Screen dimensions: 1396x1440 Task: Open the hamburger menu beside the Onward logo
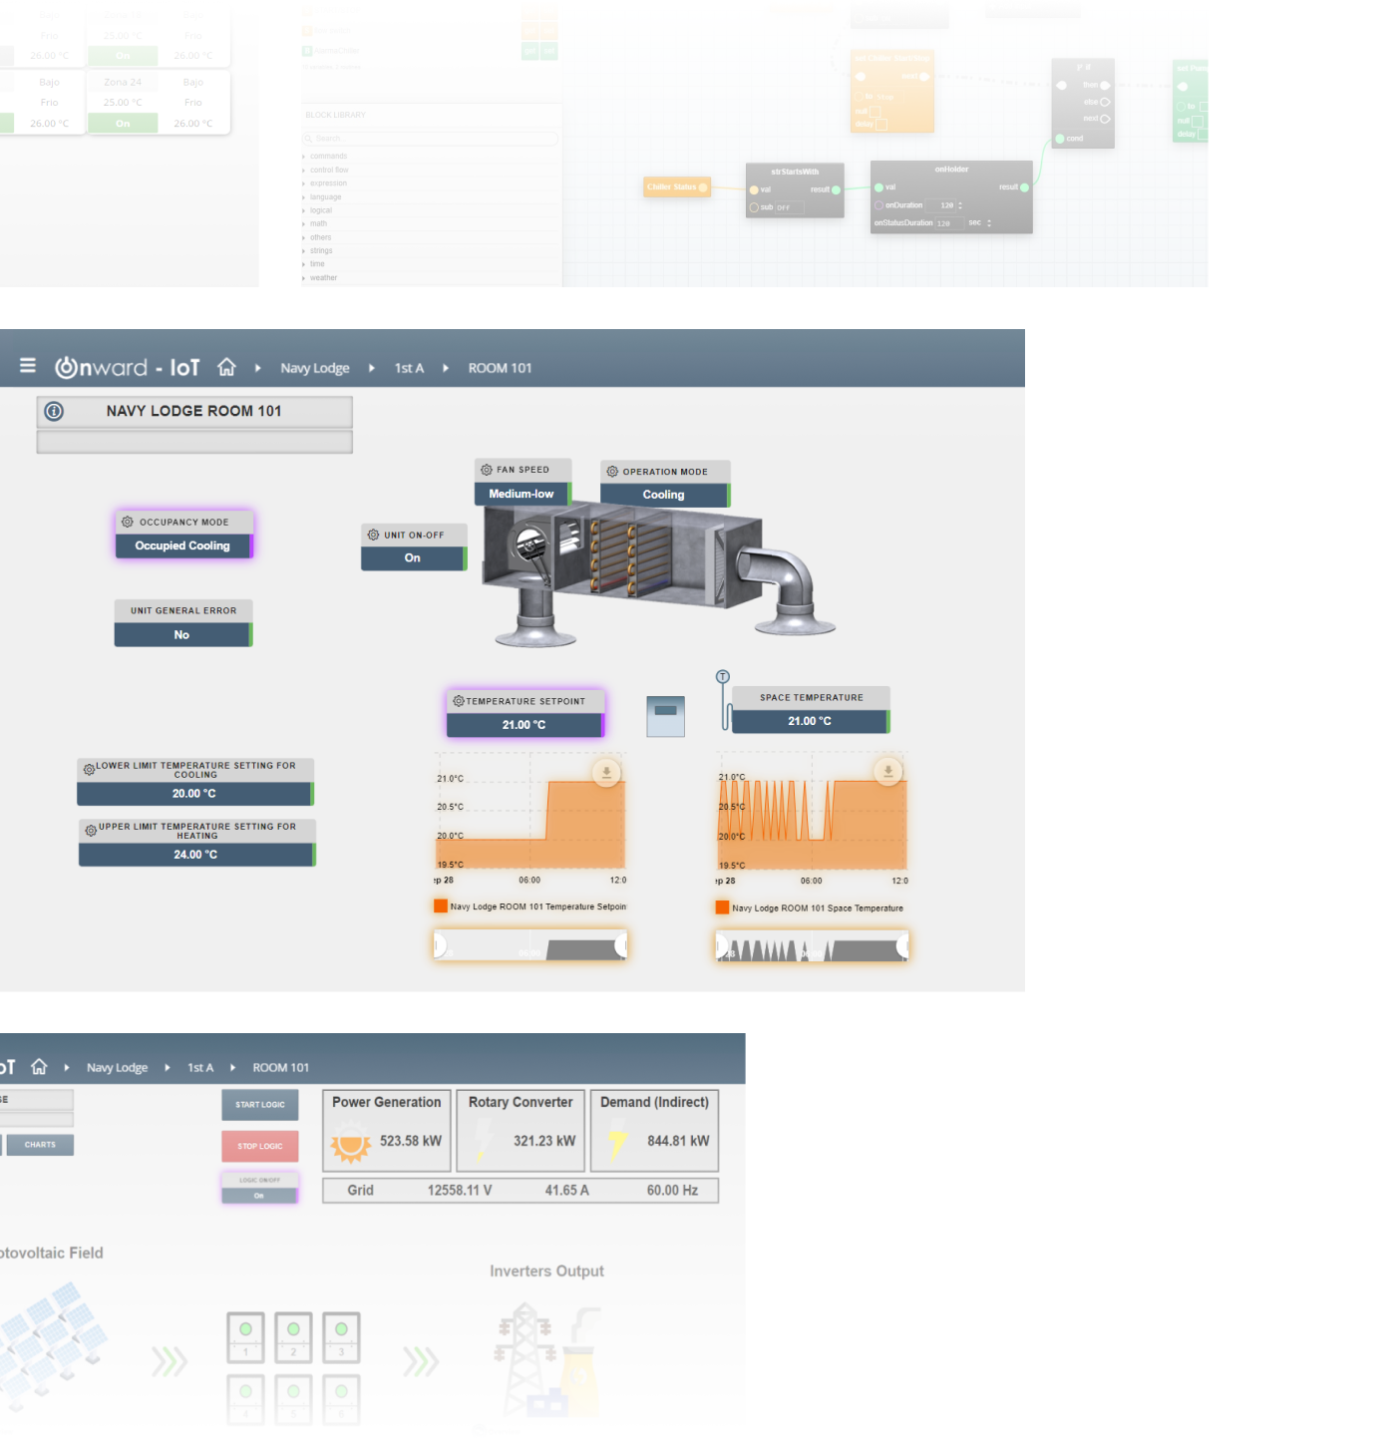pyautogui.click(x=28, y=366)
